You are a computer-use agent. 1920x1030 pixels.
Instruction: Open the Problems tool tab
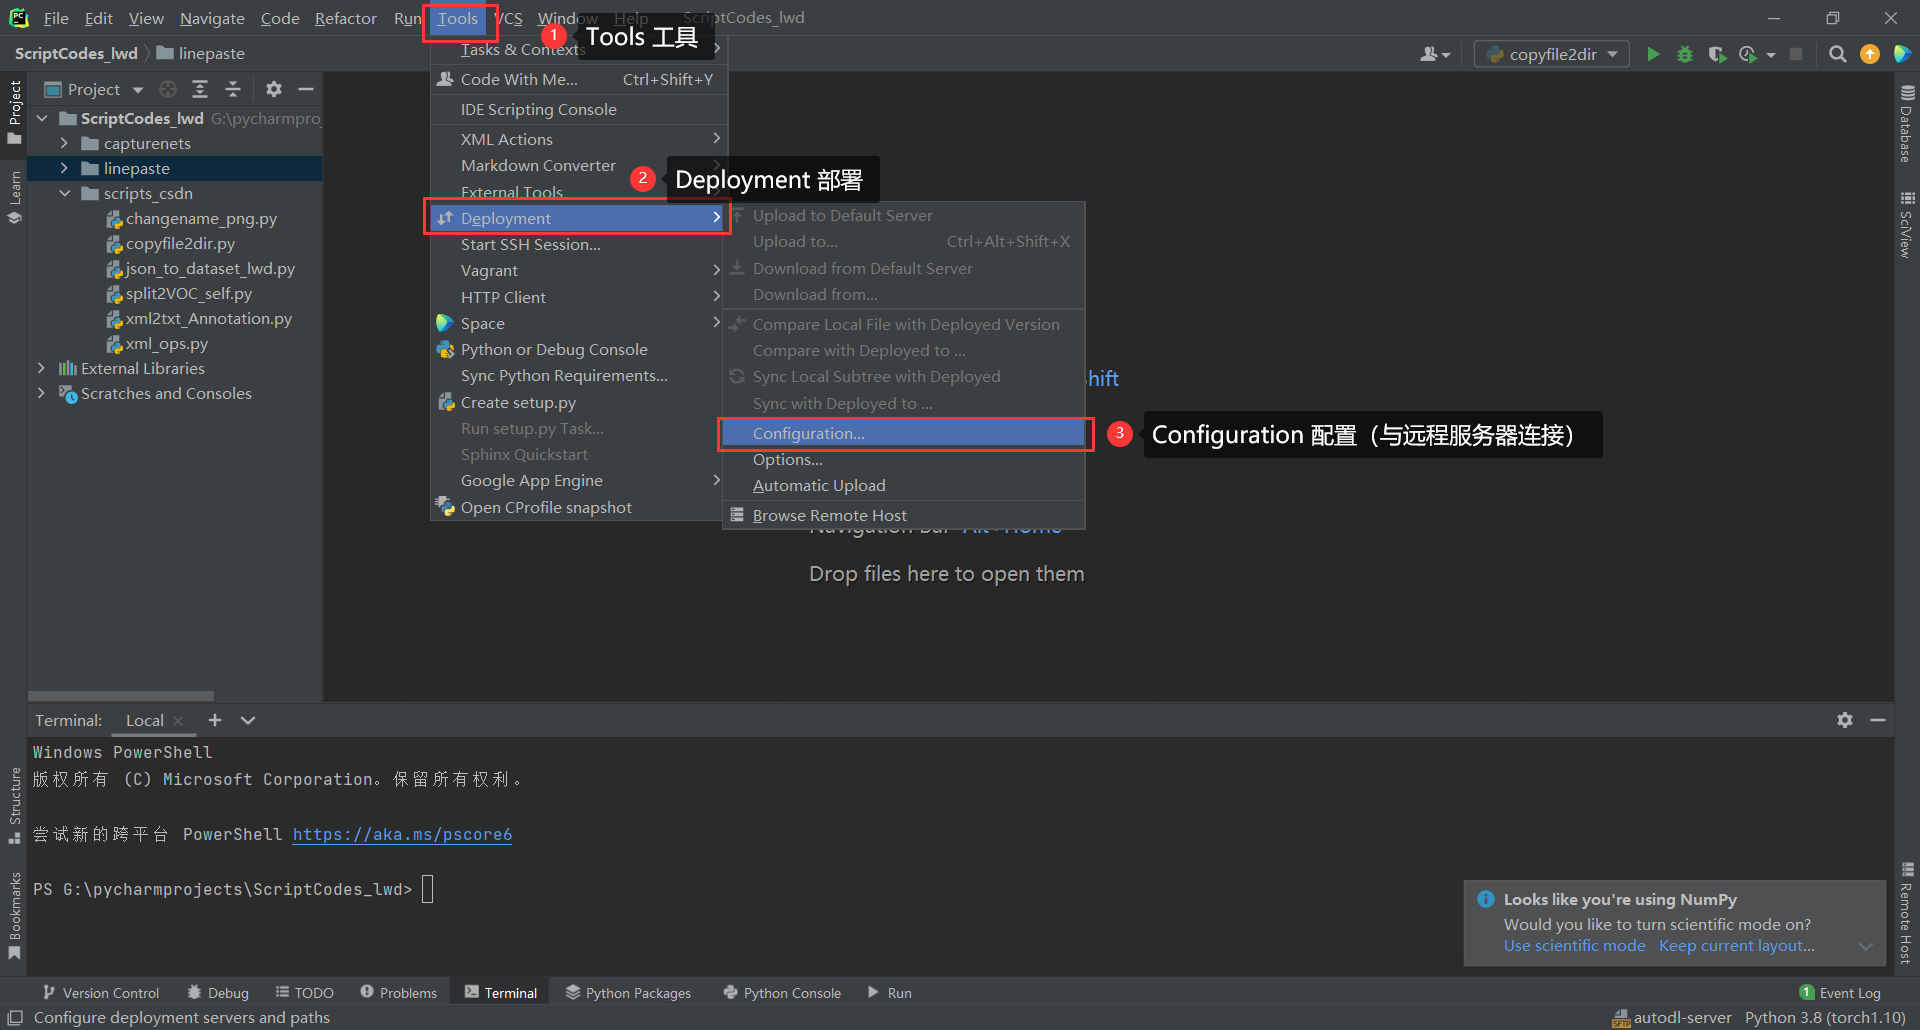pyautogui.click(x=399, y=993)
